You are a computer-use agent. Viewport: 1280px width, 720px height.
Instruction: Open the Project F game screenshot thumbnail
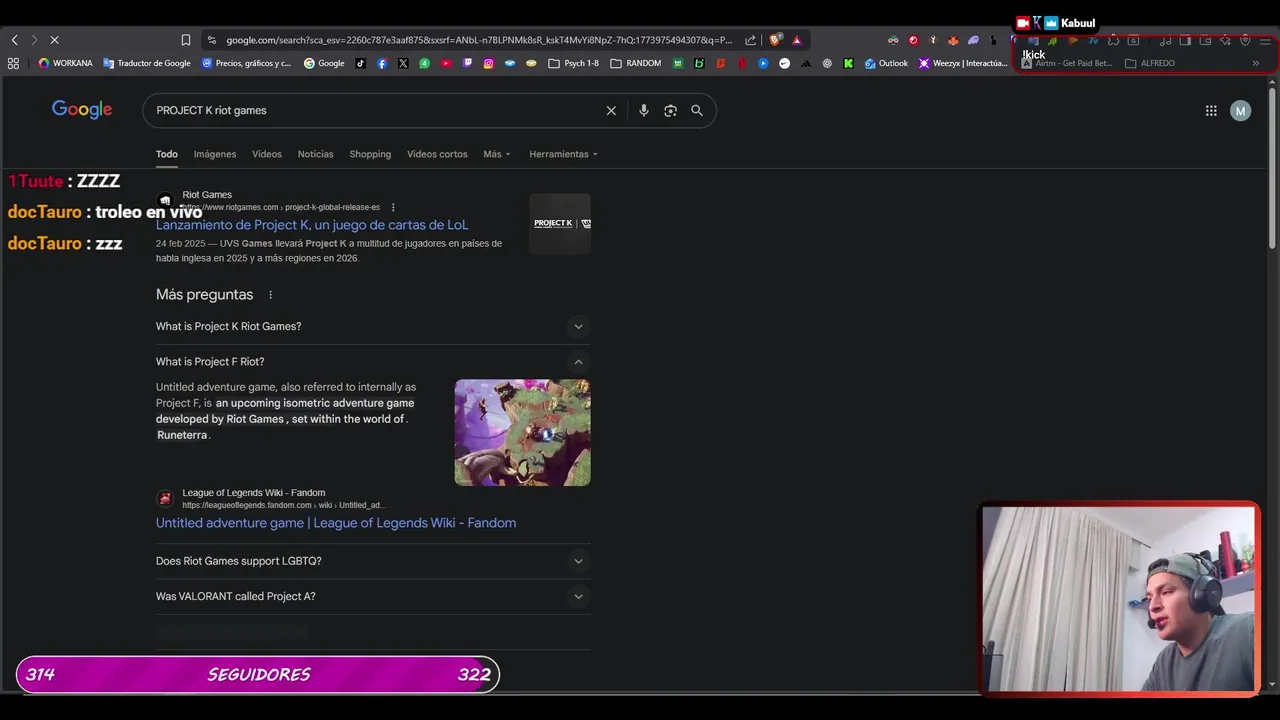pyautogui.click(x=522, y=433)
